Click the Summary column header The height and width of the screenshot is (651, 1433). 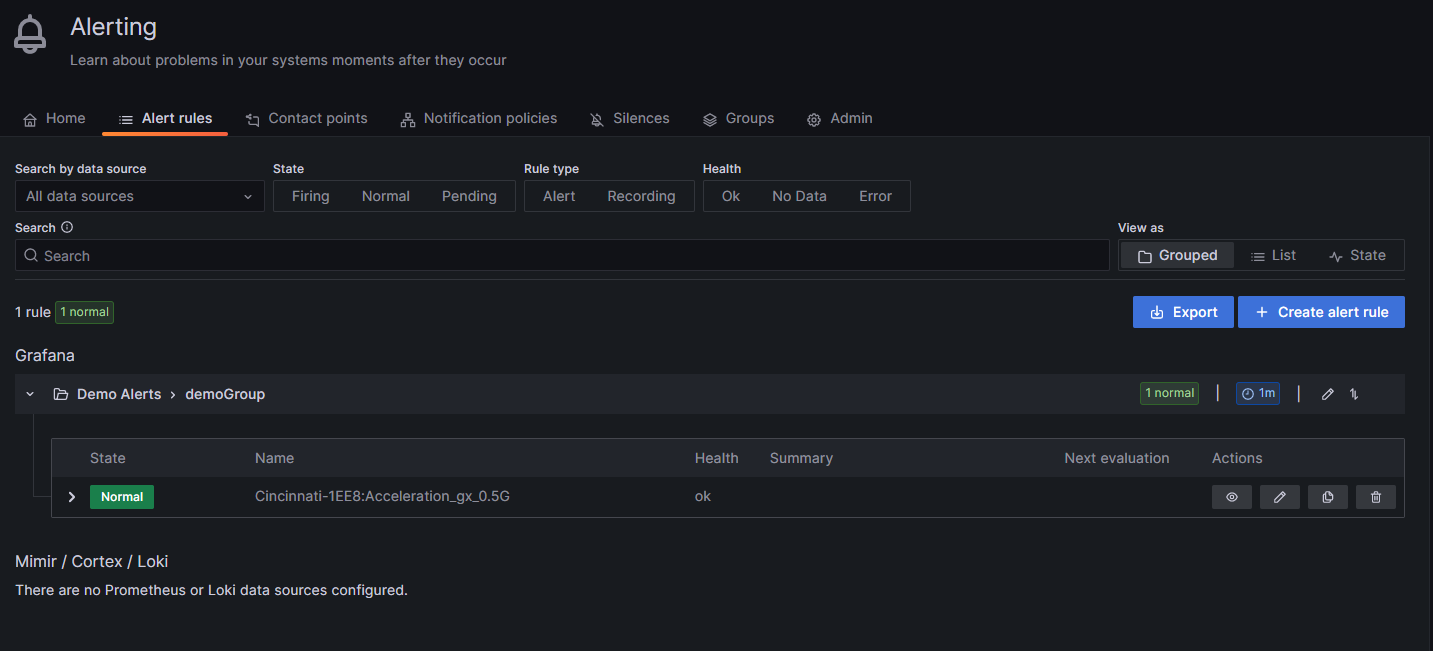click(x=801, y=458)
